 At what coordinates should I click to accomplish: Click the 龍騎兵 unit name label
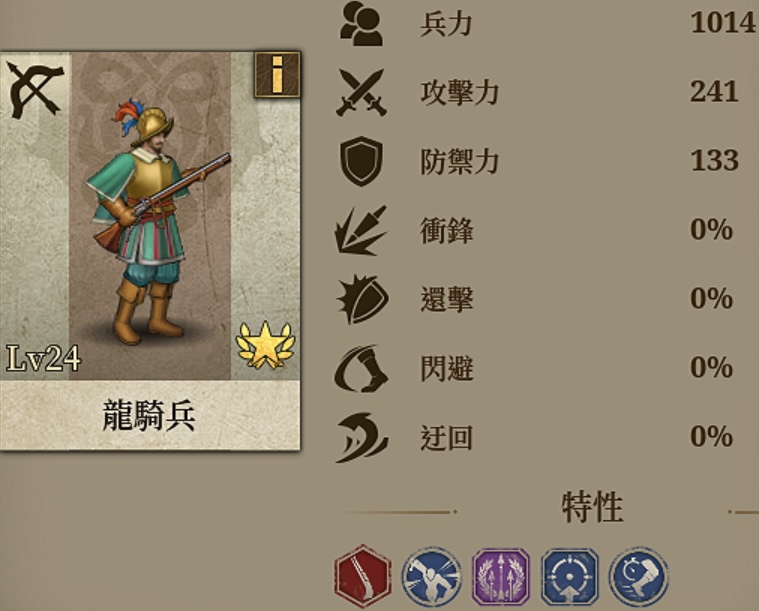coord(149,415)
